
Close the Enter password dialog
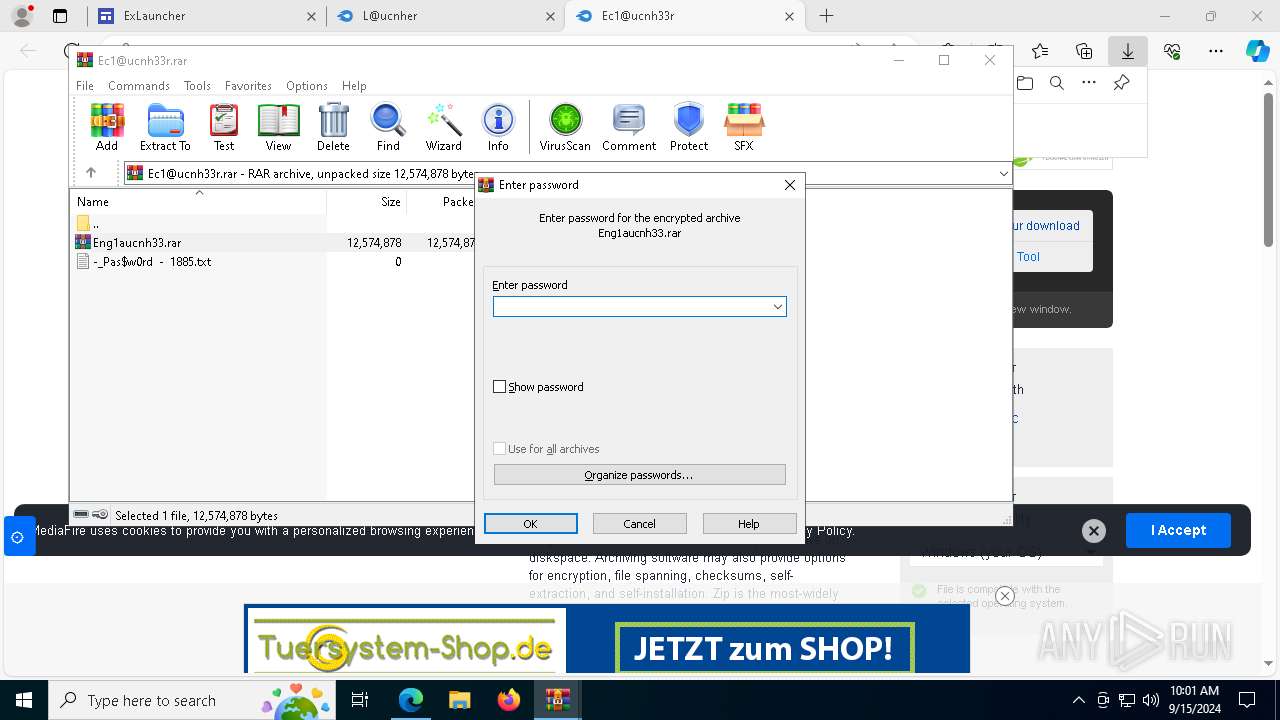pos(790,185)
